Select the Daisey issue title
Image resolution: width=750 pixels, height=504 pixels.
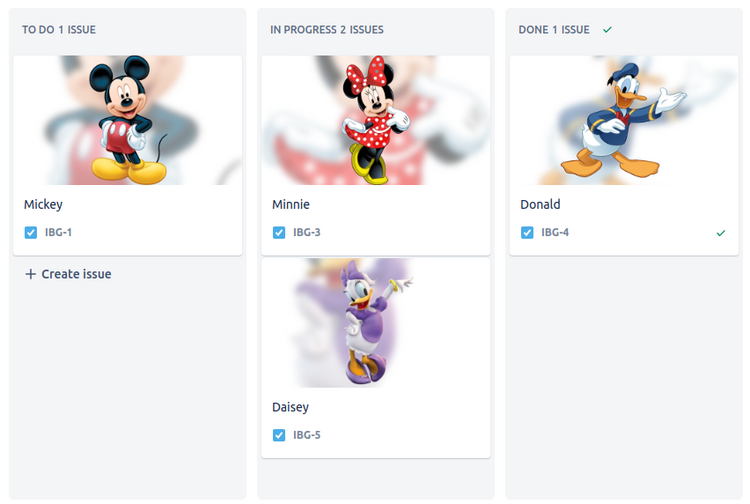tap(290, 407)
